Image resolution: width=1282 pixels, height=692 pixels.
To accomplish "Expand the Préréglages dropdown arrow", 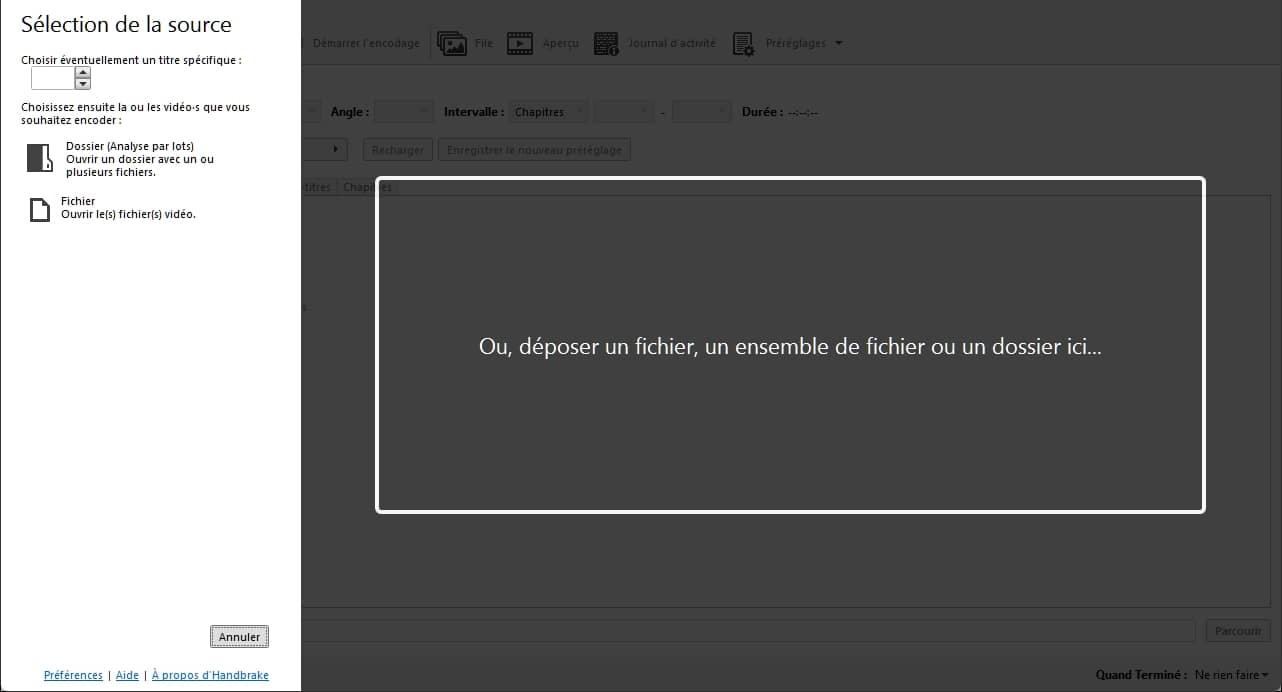I will coord(838,44).
